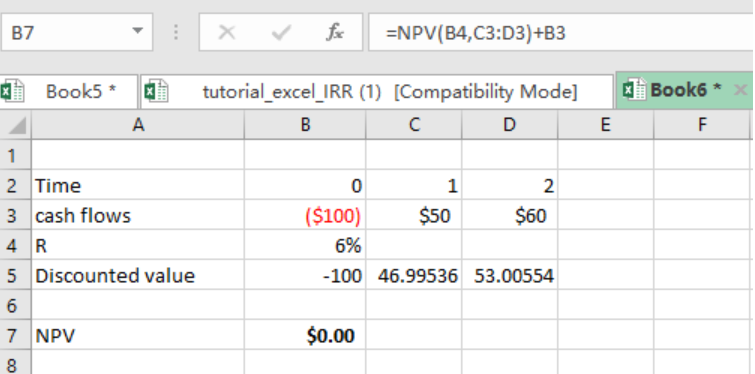Click the Enter checkmark icon in formula bar

click(x=281, y=32)
